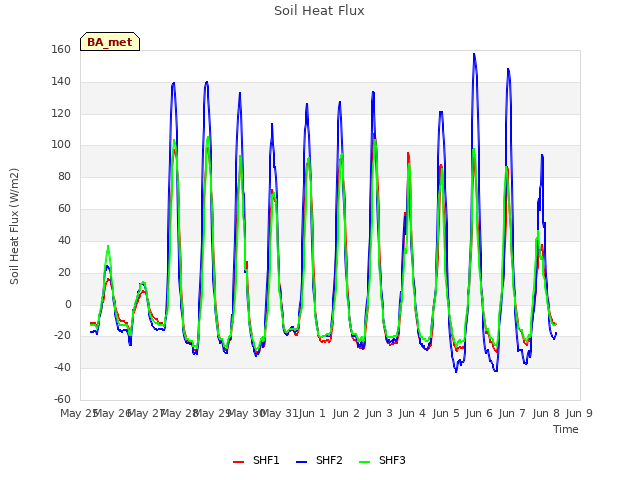Click the Soil Heat Flux (W/m2) axis title

point(14,226)
